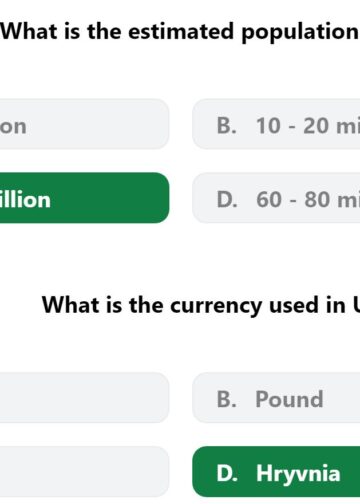360x504 pixels.
Task: Click the currency question heading text
Action: coord(201,306)
